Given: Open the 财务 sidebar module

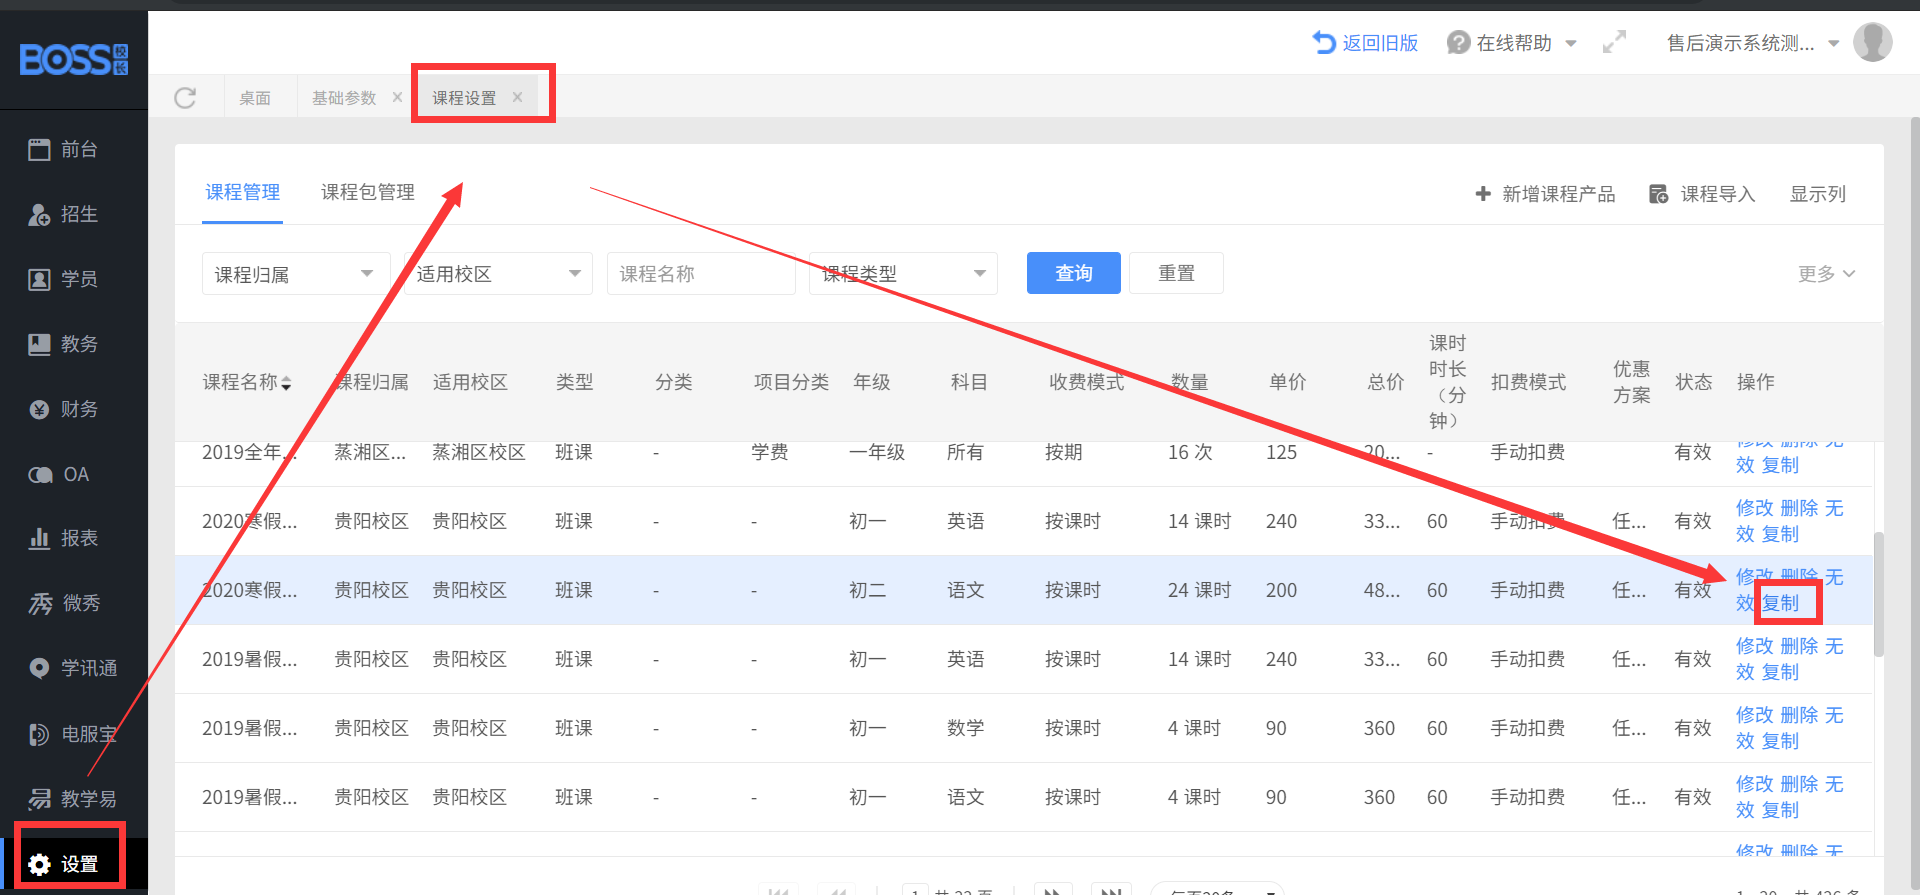Looking at the screenshot, I should click(x=63, y=410).
